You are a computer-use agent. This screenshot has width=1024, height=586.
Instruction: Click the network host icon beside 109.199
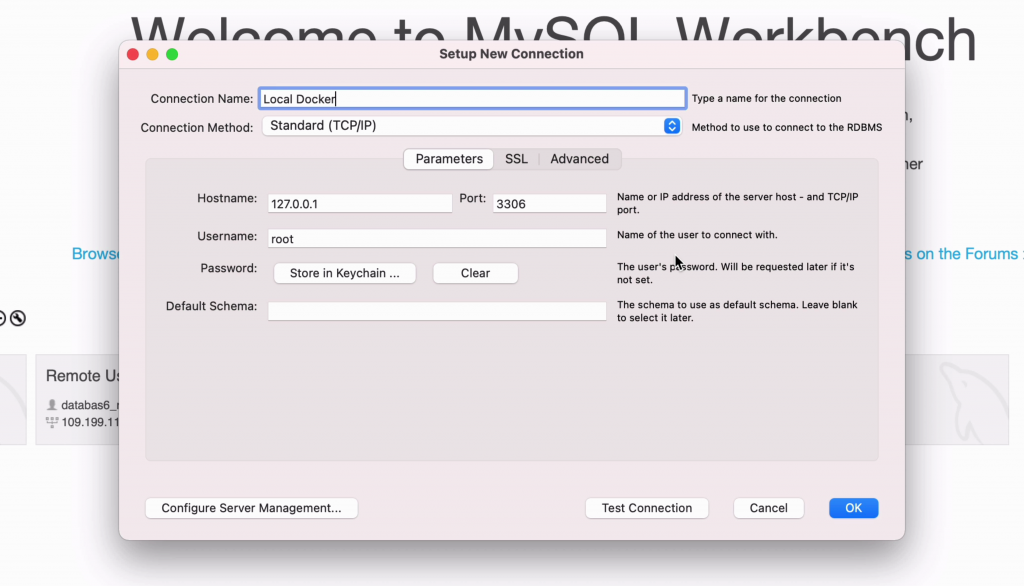point(53,423)
